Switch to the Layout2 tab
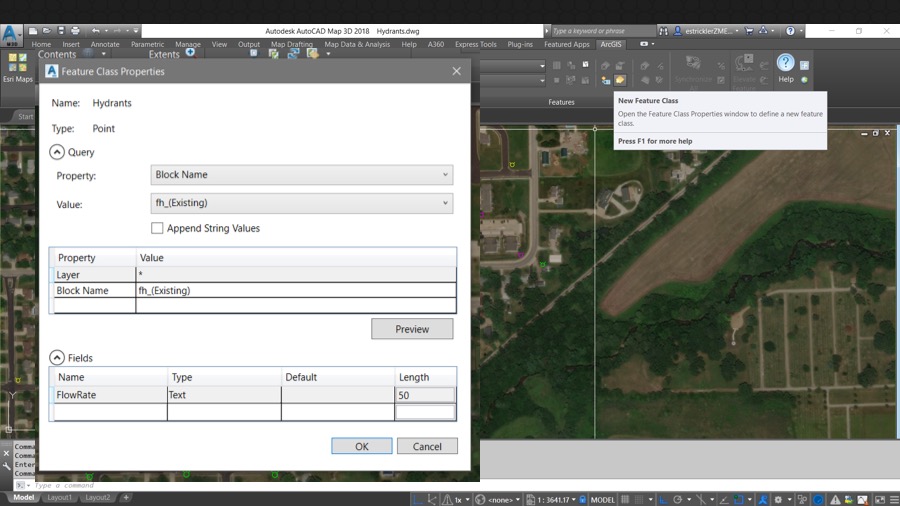This screenshot has width=900, height=506. 97,497
